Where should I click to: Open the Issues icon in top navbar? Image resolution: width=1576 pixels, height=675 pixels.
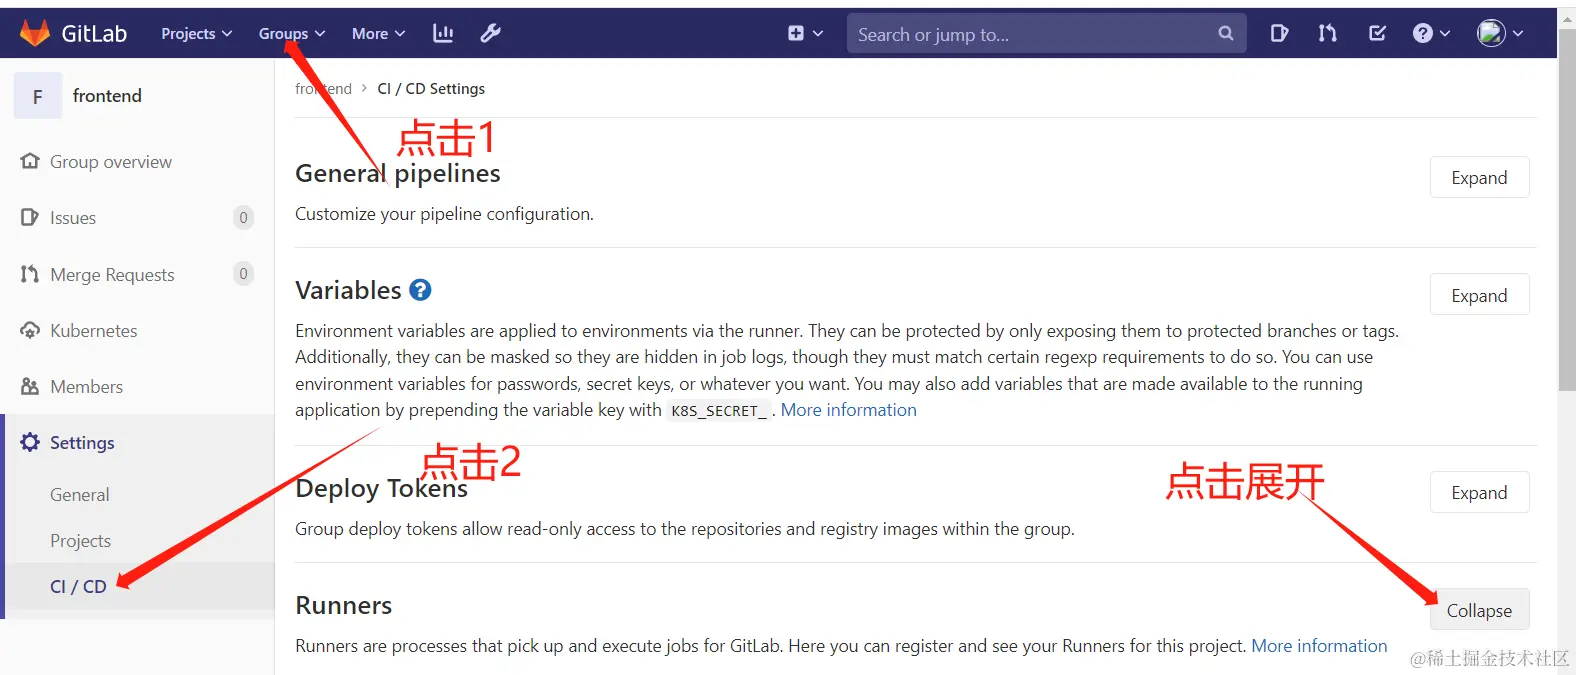[1279, 33]
